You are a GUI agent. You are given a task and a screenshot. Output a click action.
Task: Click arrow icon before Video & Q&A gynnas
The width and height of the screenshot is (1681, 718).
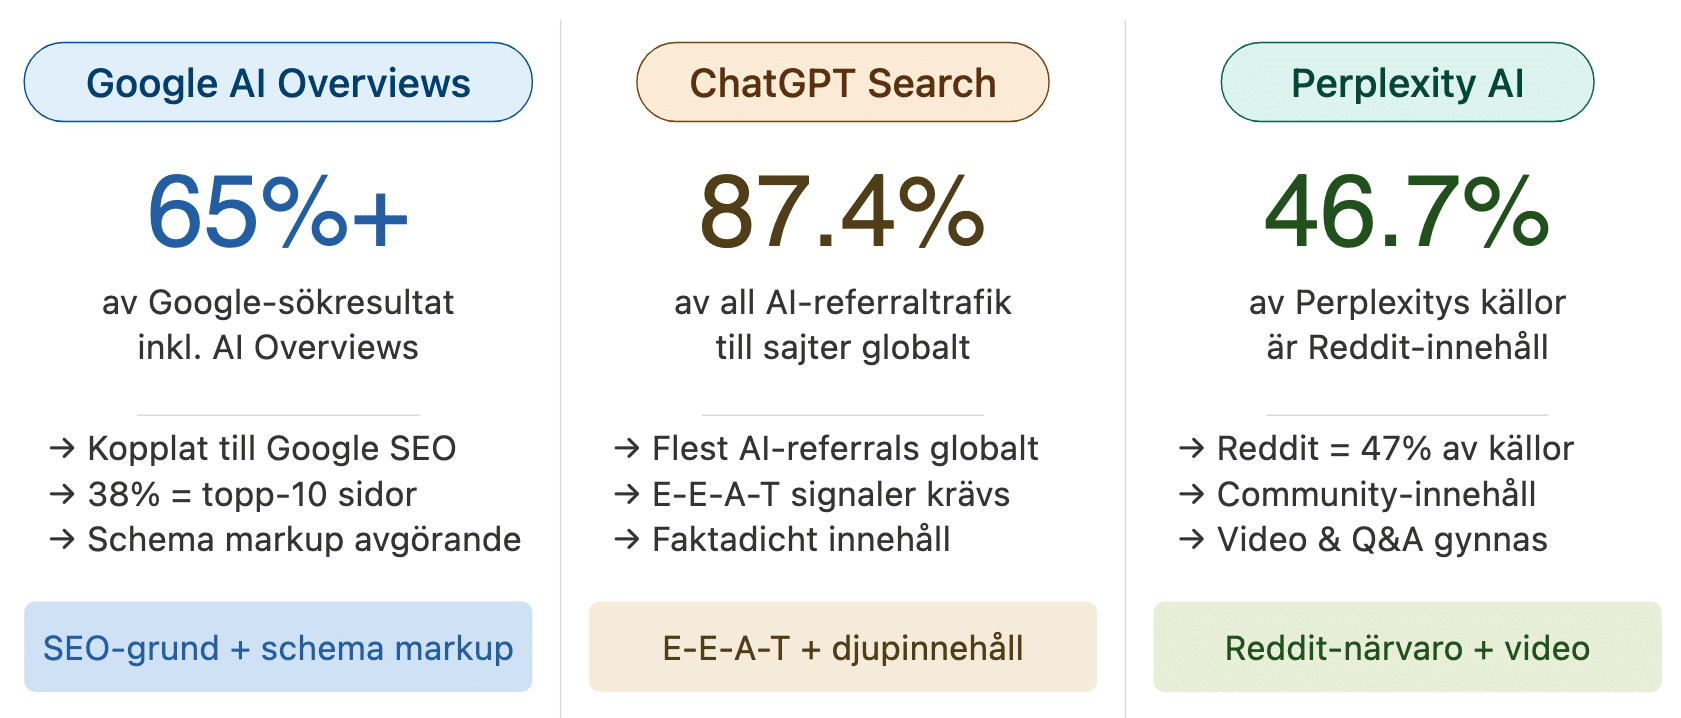(x=1192, y=540)
